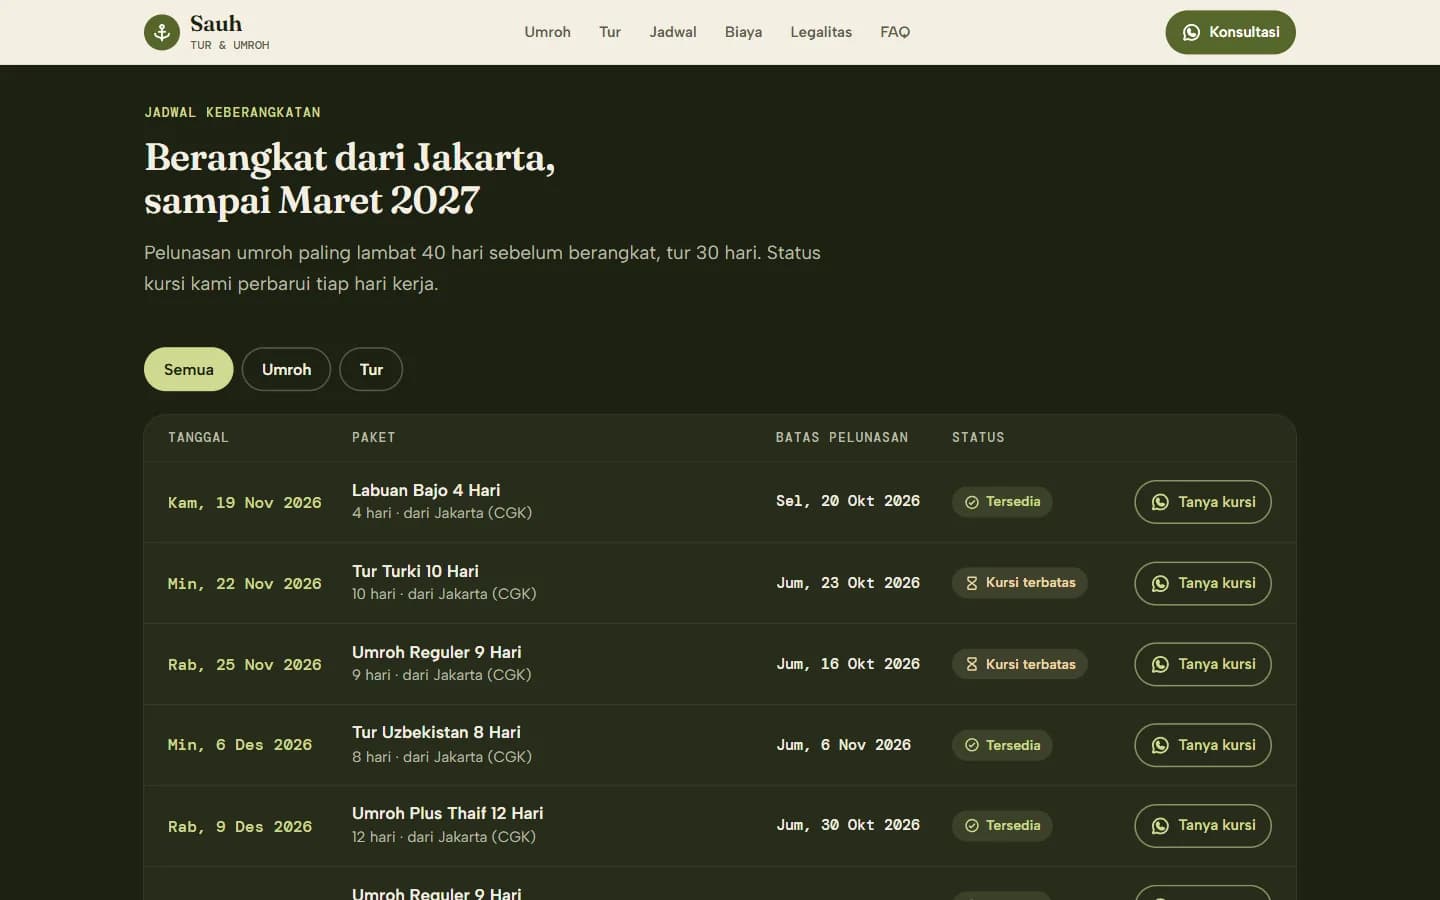Click the Sauh brand name
This screenshot has height=900, width=1440.
[216, 24]
